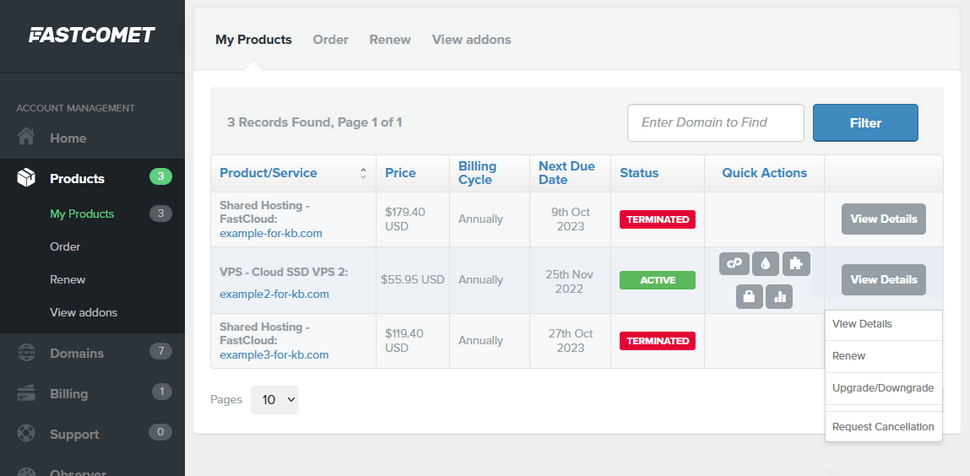The height and width of the screenshot is (476, 970).
Task: Switch to the Order tab
Action: click(330, 40)
